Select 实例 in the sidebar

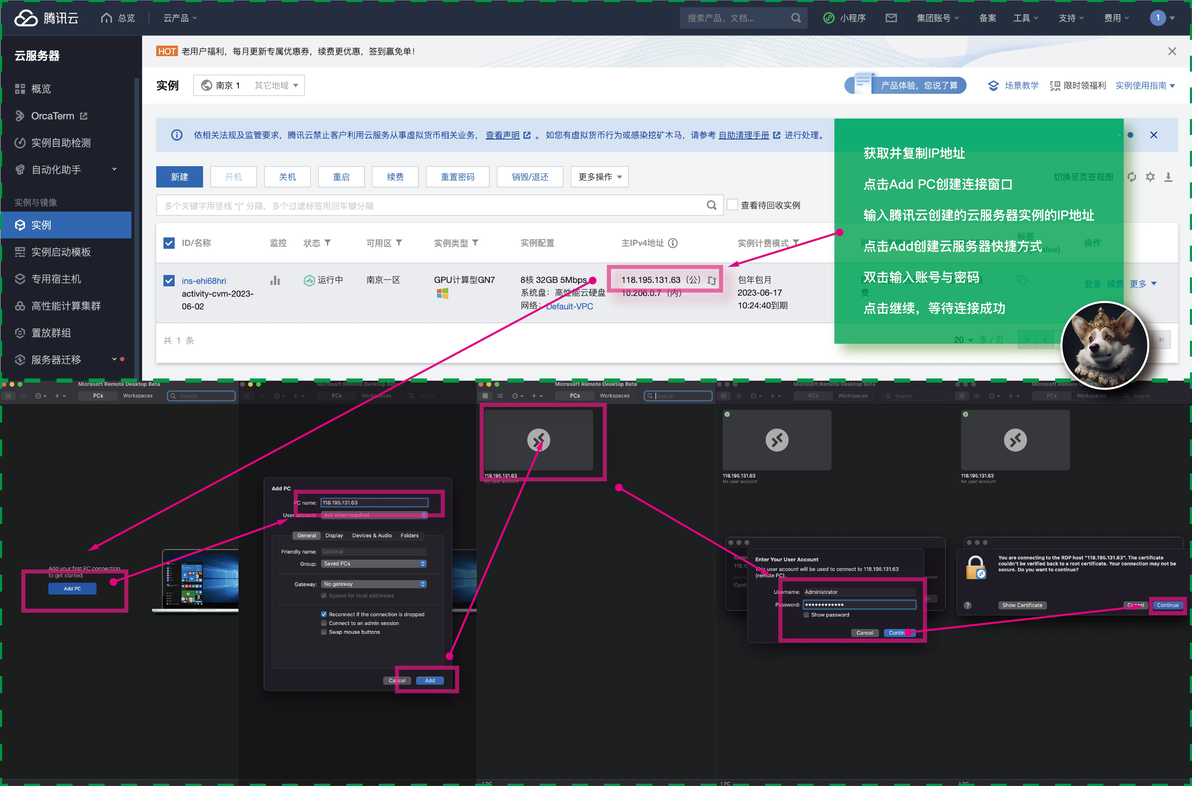tap(65, 225)
